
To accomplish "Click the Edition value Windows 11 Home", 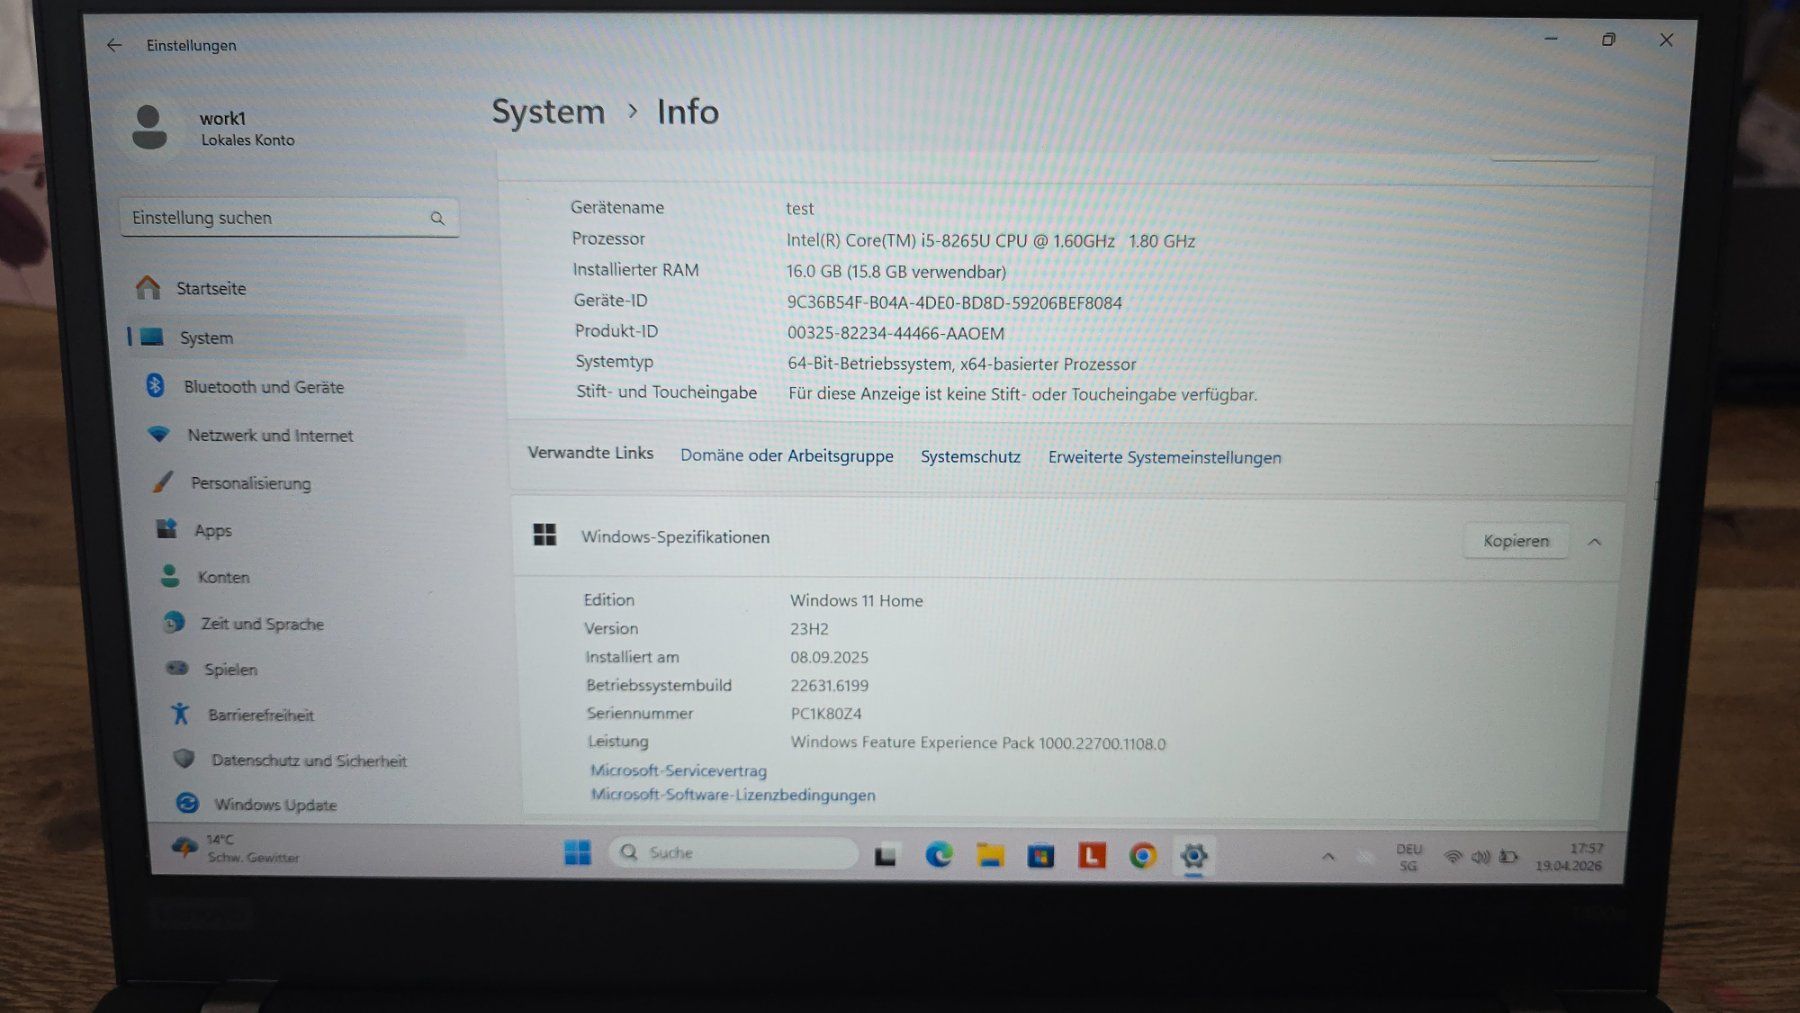I will click(x=856, y=601).
